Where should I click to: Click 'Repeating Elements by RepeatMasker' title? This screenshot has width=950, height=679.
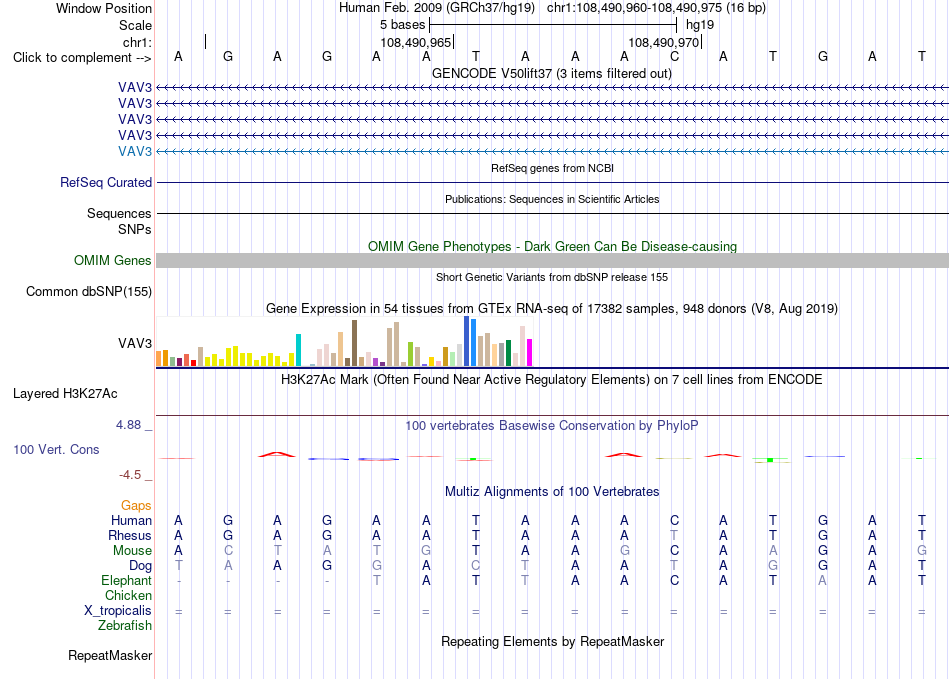[x=552, y=641]
